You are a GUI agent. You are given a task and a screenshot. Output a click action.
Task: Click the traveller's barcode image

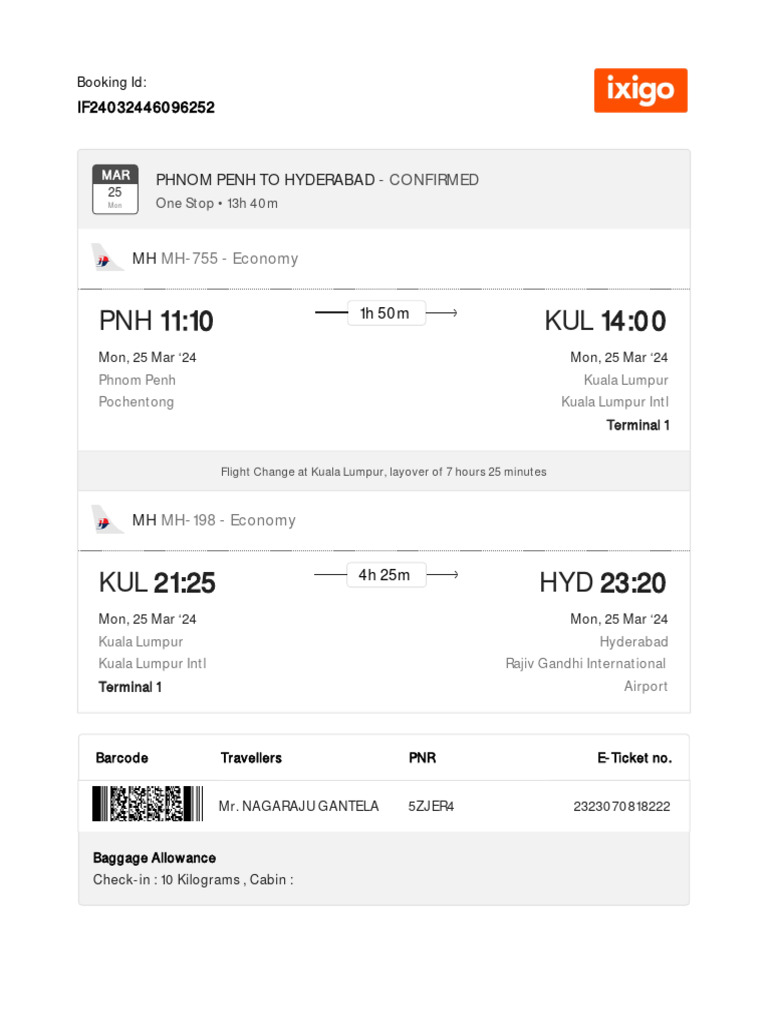pyautogui.click(x=141, y=804)
